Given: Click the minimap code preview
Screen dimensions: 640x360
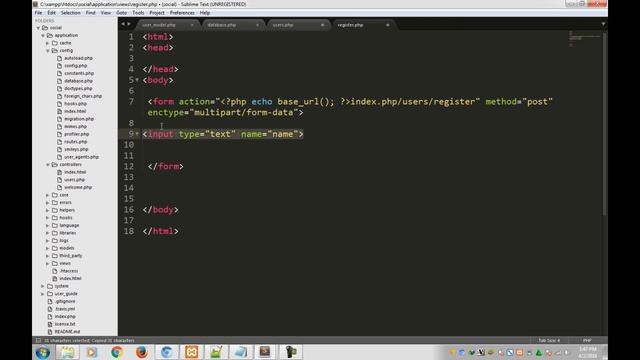Looking at the screenshot, I should coord(584,40).
